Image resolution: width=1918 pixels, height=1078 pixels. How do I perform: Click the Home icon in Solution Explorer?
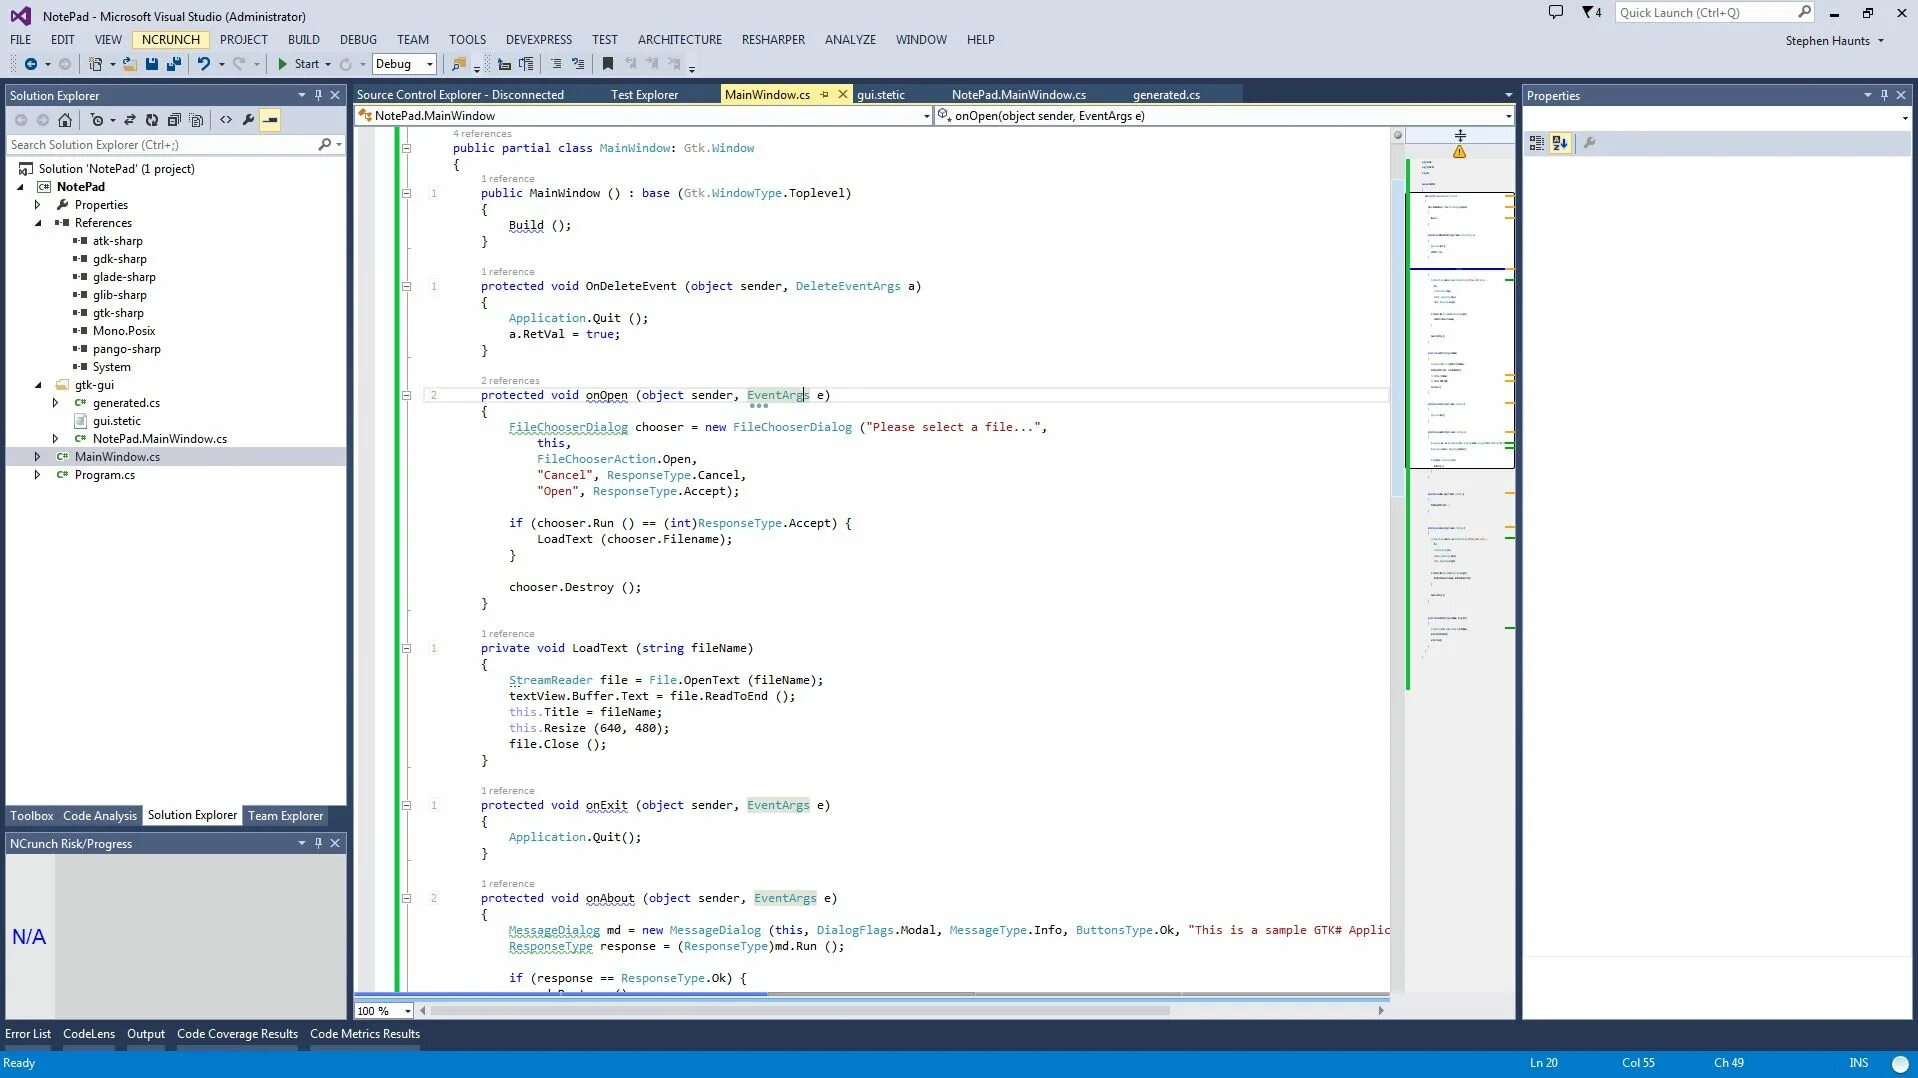click(x=65, y=120)
